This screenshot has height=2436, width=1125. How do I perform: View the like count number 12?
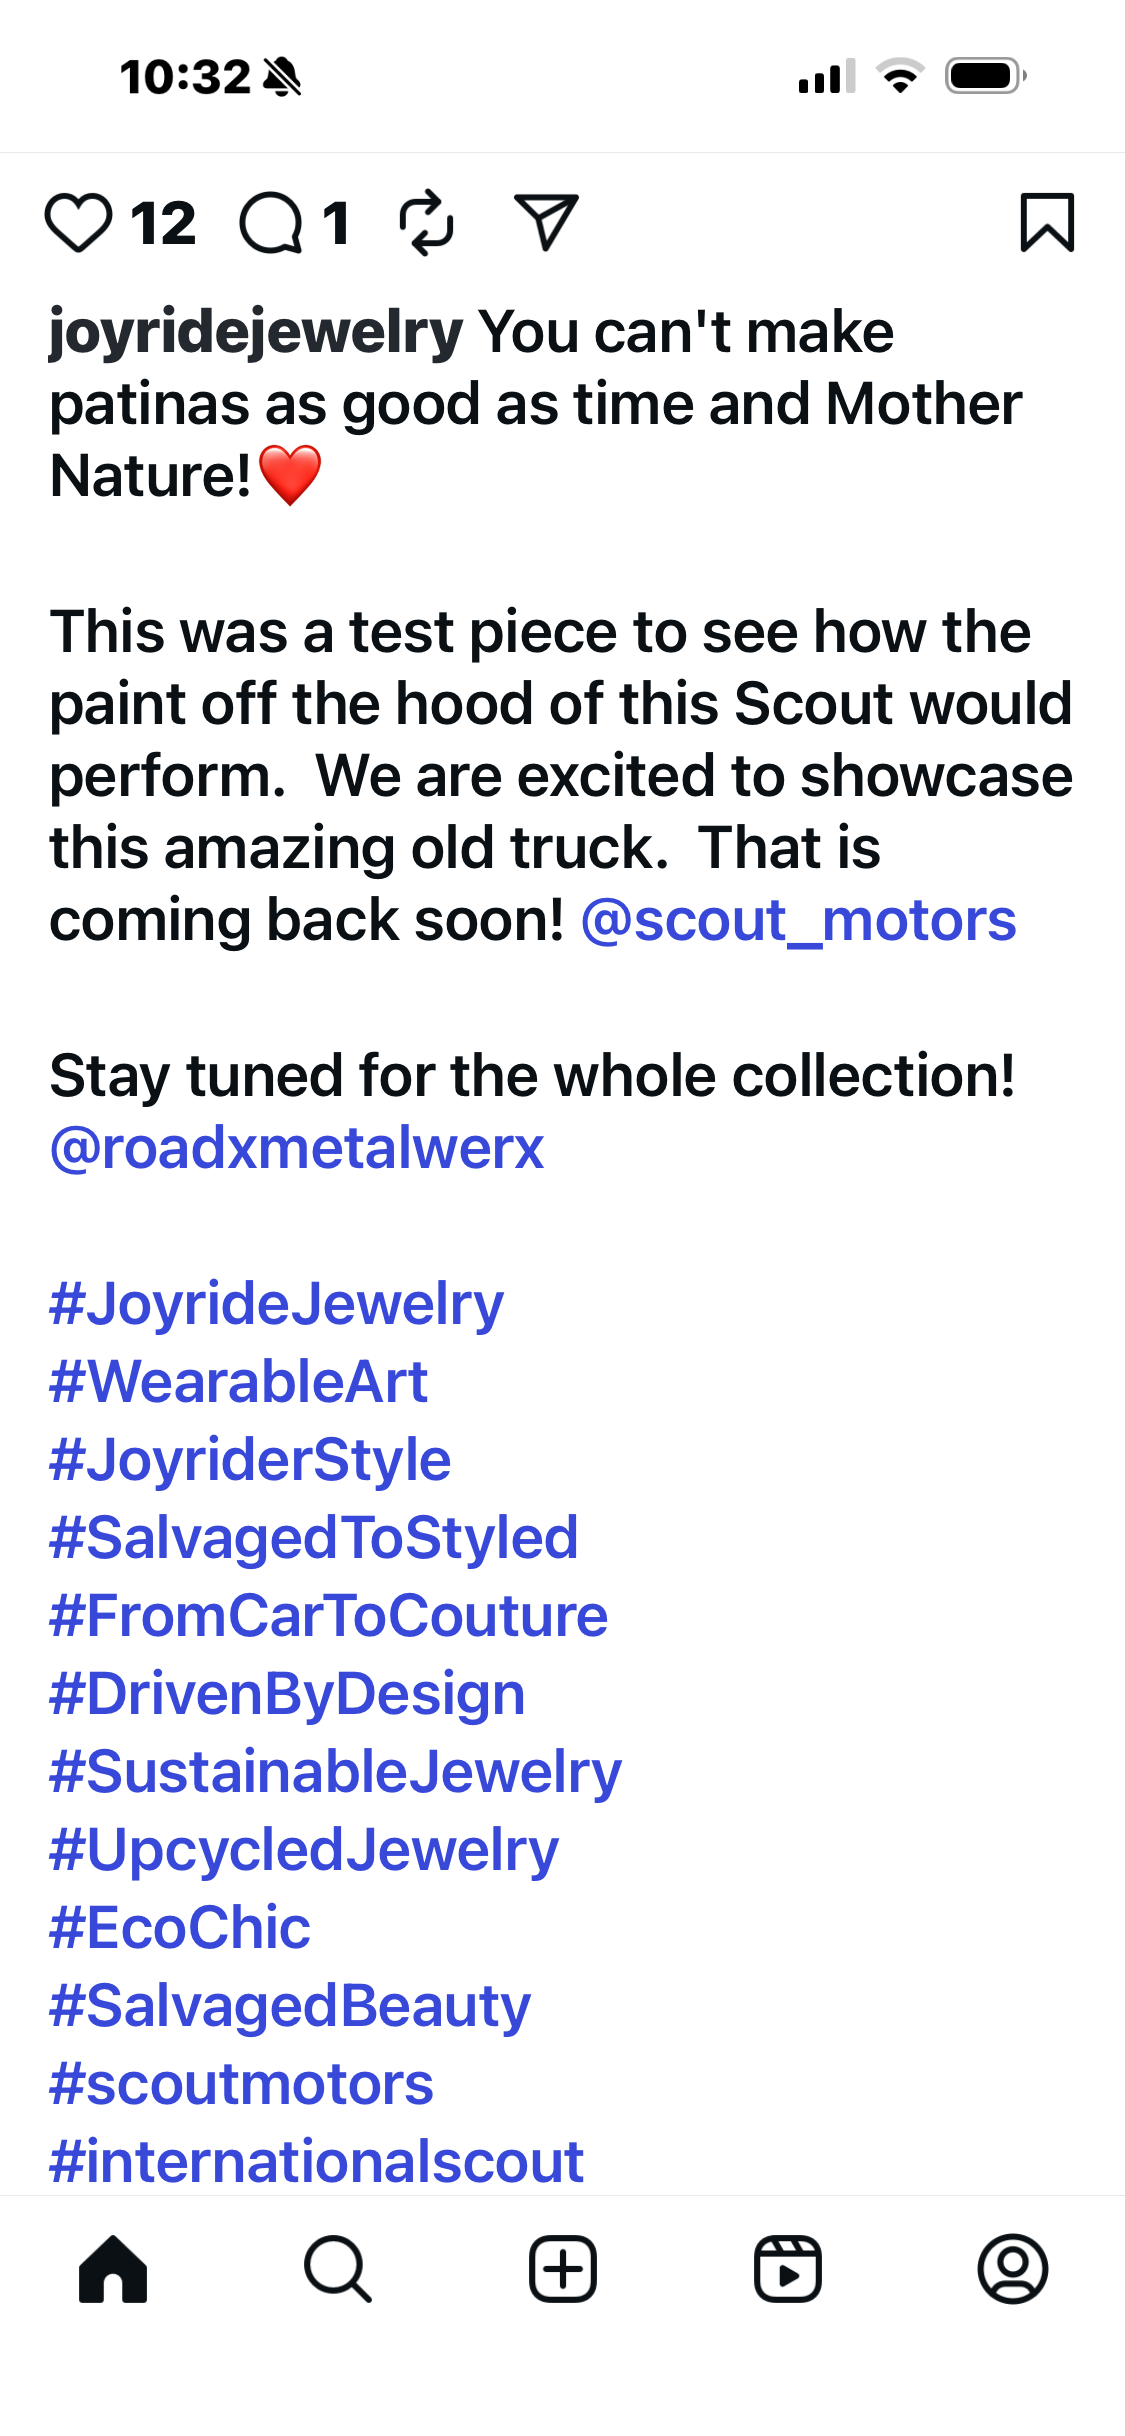(163, 222)
